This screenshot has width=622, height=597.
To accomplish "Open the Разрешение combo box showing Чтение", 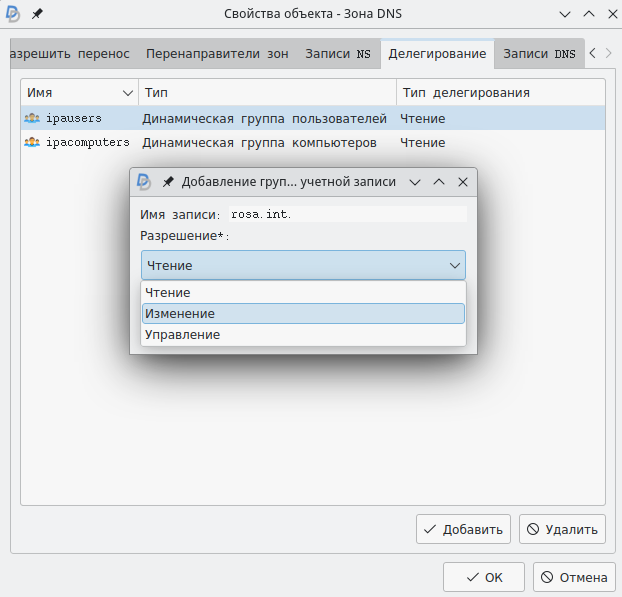I will 303,265.
